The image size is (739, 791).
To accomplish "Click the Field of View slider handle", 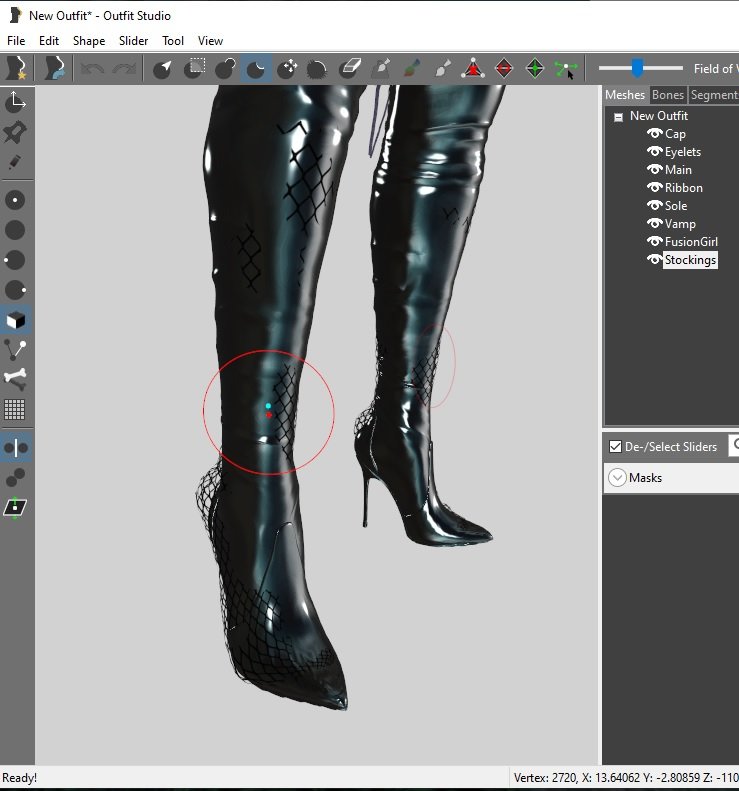I will 636,68.
